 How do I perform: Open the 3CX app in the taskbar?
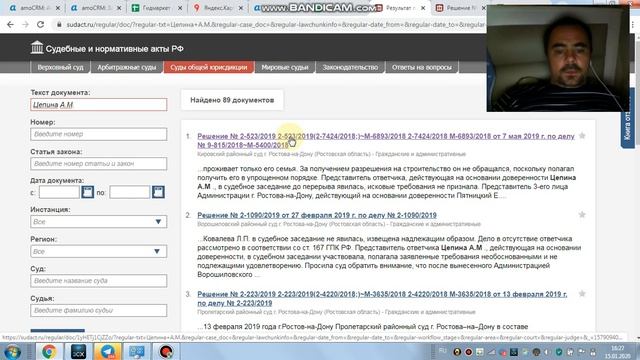pos(78,352)
